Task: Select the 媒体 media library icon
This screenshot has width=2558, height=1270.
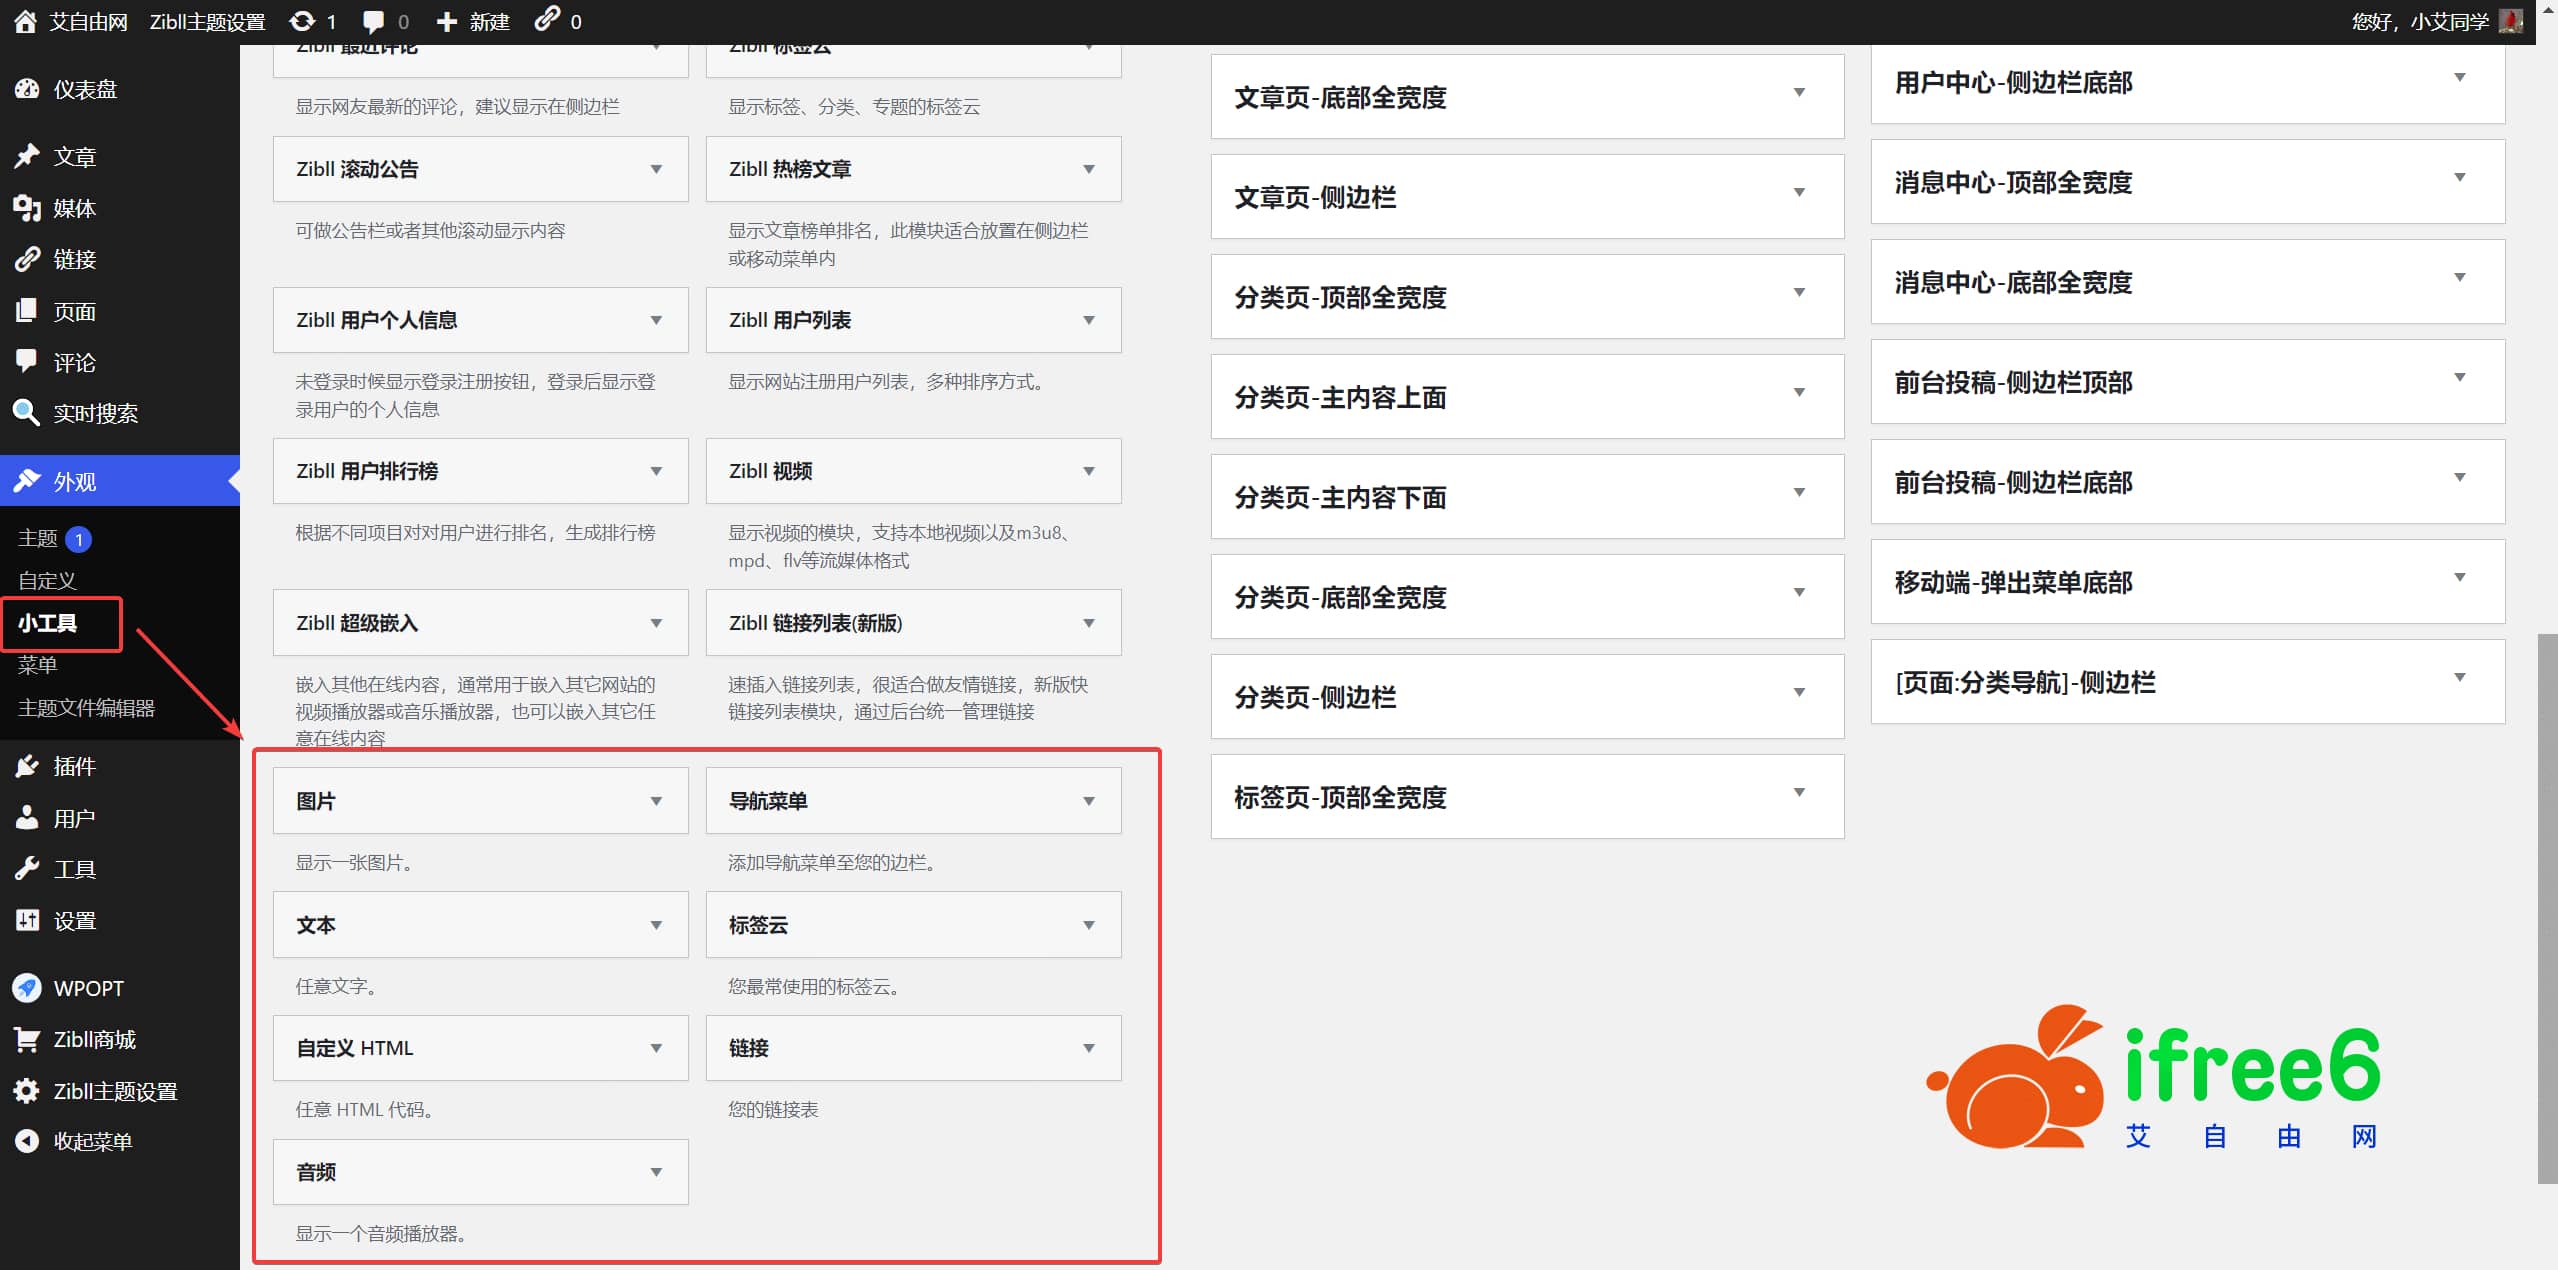Action: click(28, 208)
